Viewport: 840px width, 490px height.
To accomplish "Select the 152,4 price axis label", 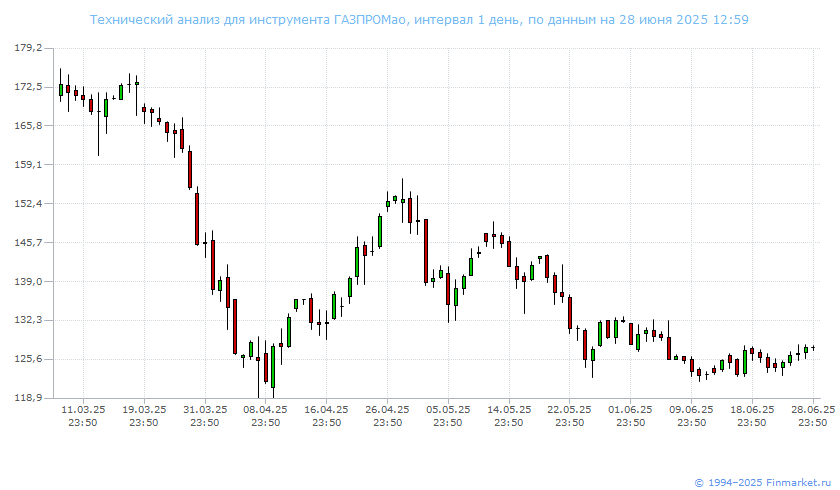I will 28,203.
